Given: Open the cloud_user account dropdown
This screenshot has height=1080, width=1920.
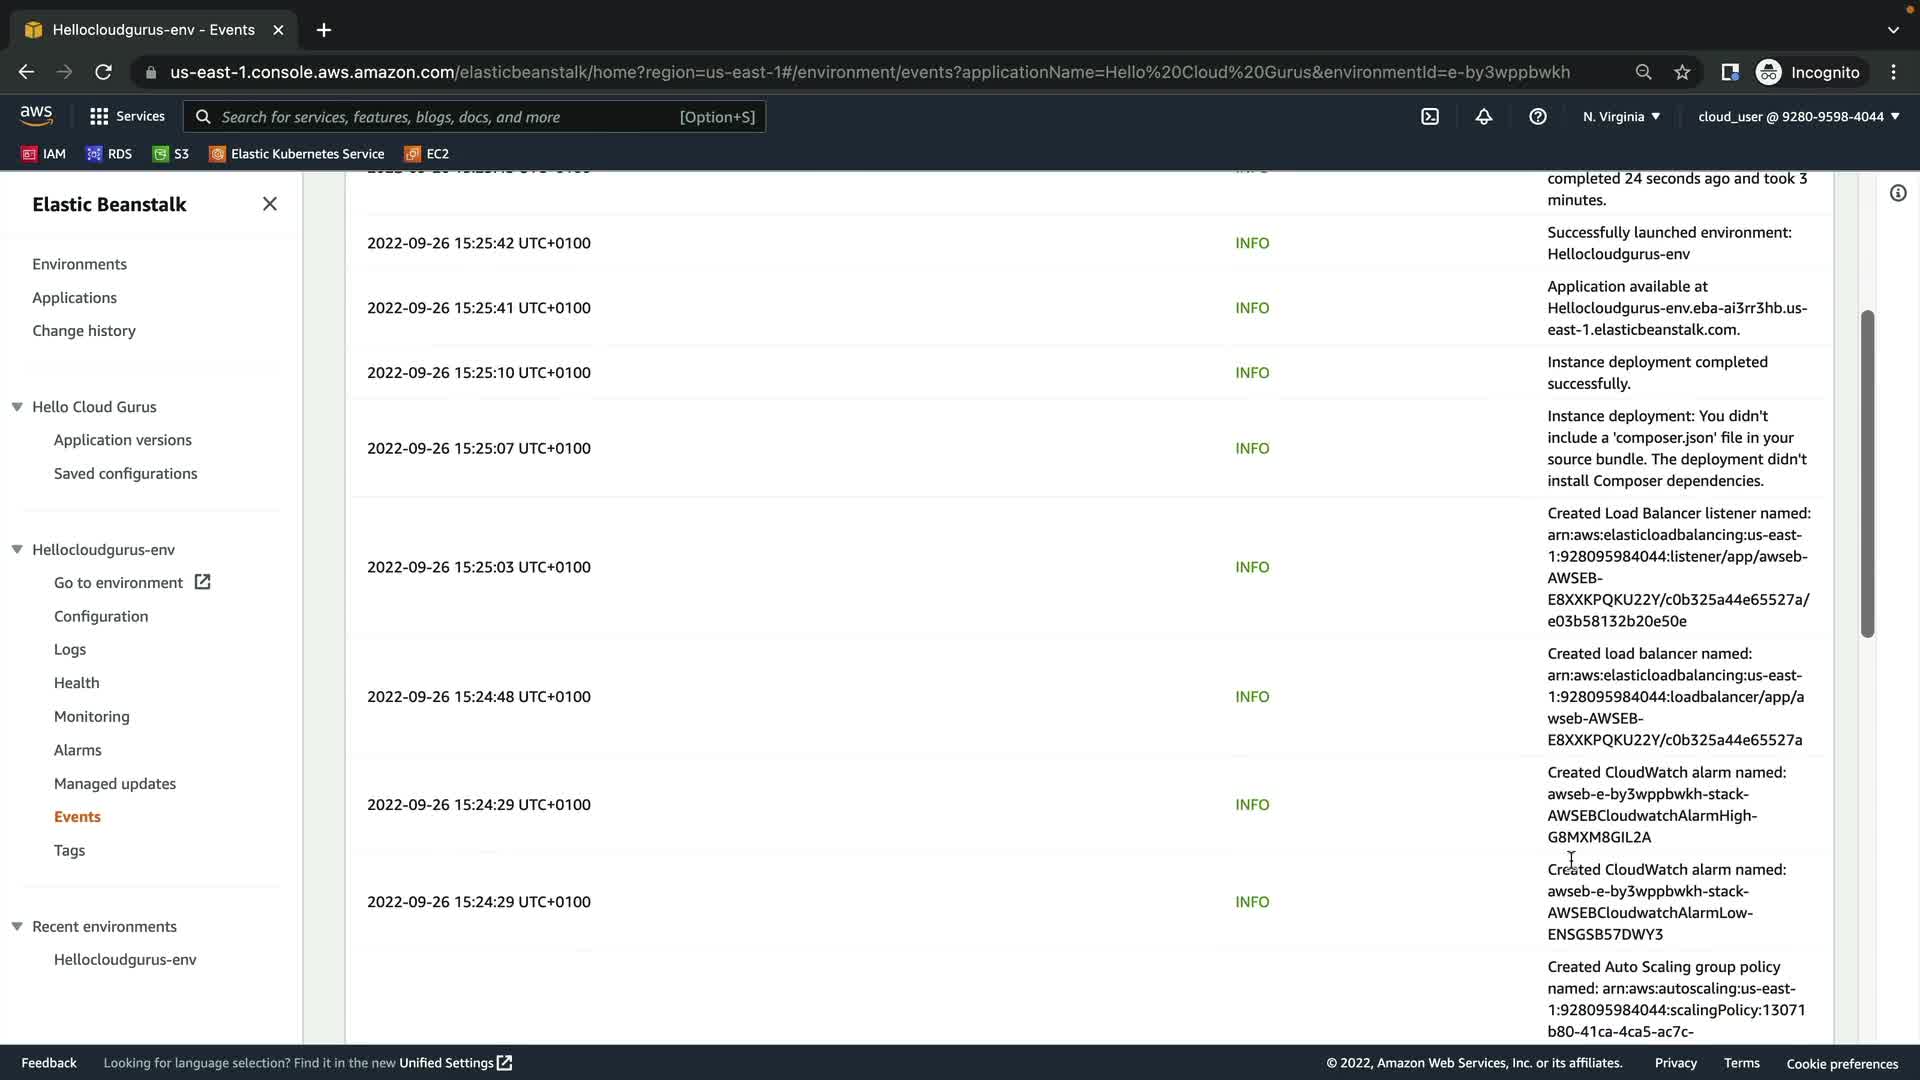Looking at the screenshot, I should [x=1798, y=117].
